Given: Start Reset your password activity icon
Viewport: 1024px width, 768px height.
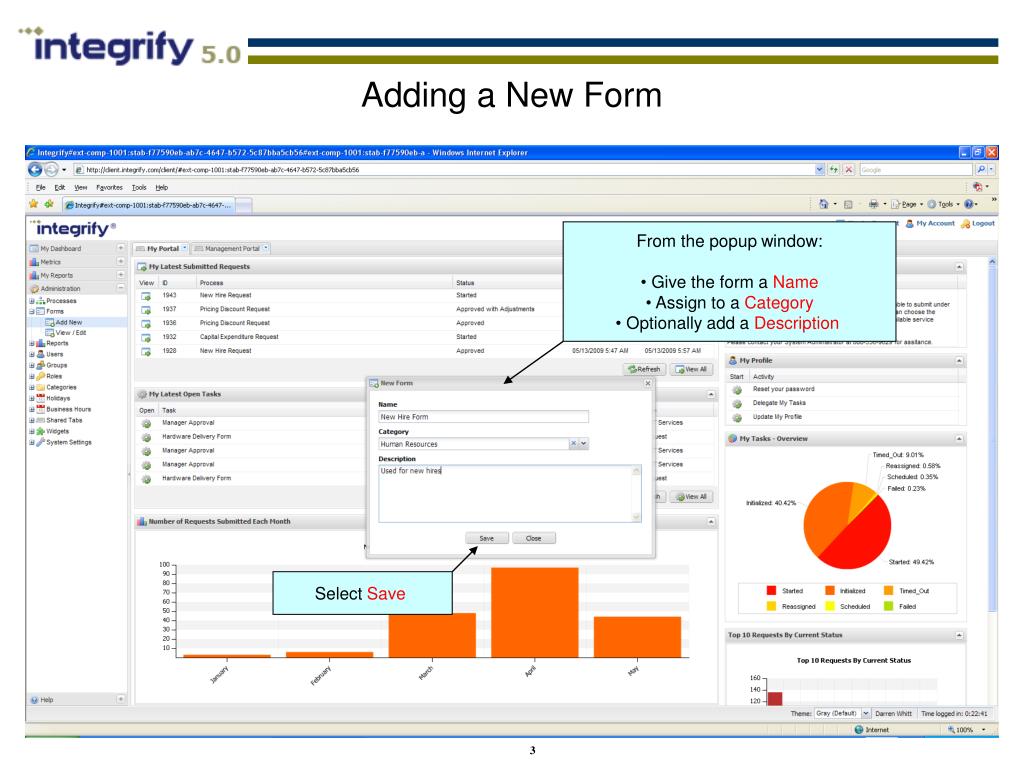Looking at the screenshot, I should point(737,390).
